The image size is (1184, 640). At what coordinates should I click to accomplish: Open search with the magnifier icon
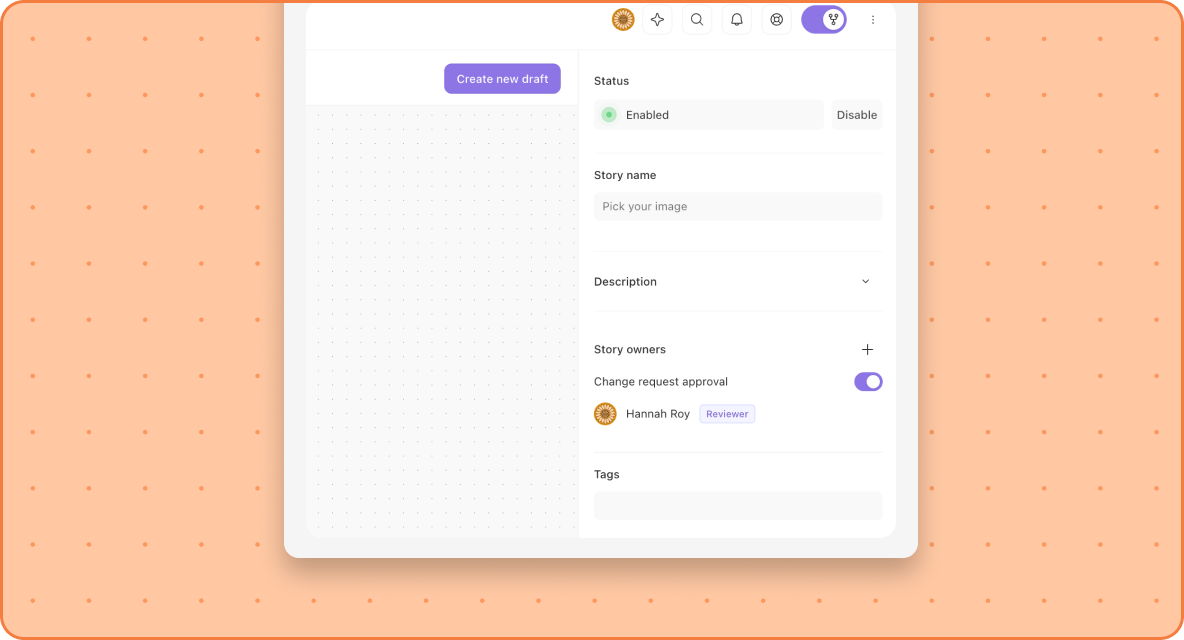point(697,20)
